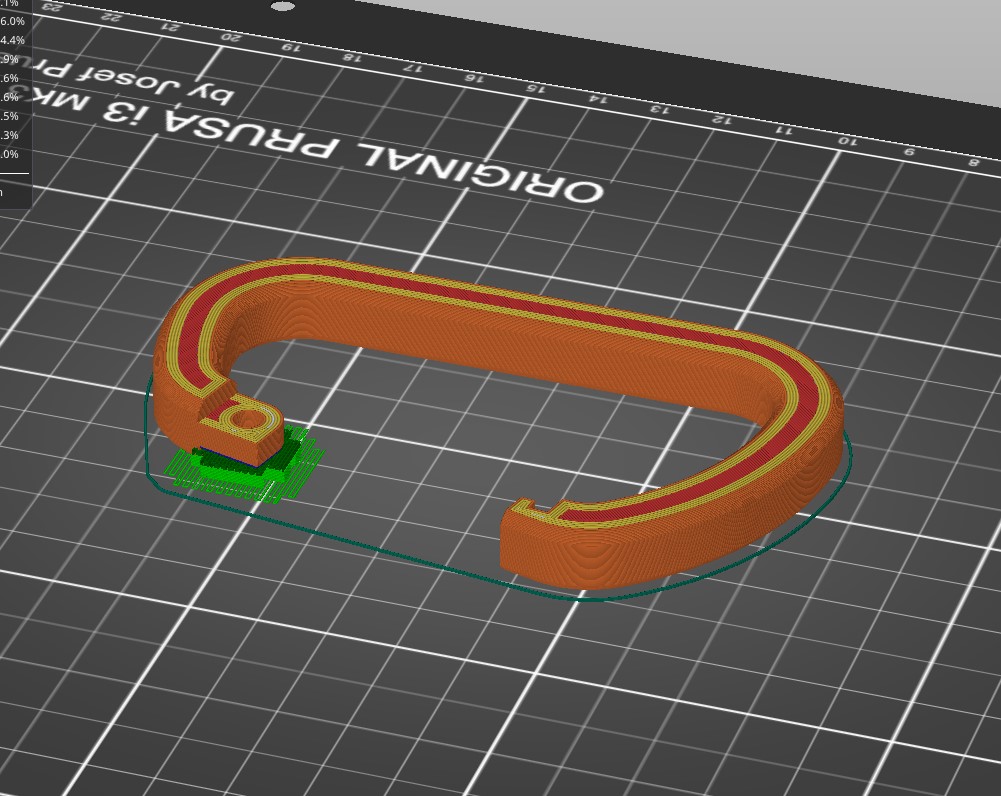Toggle the first 0.6% legend row

[x=15, y=80]
